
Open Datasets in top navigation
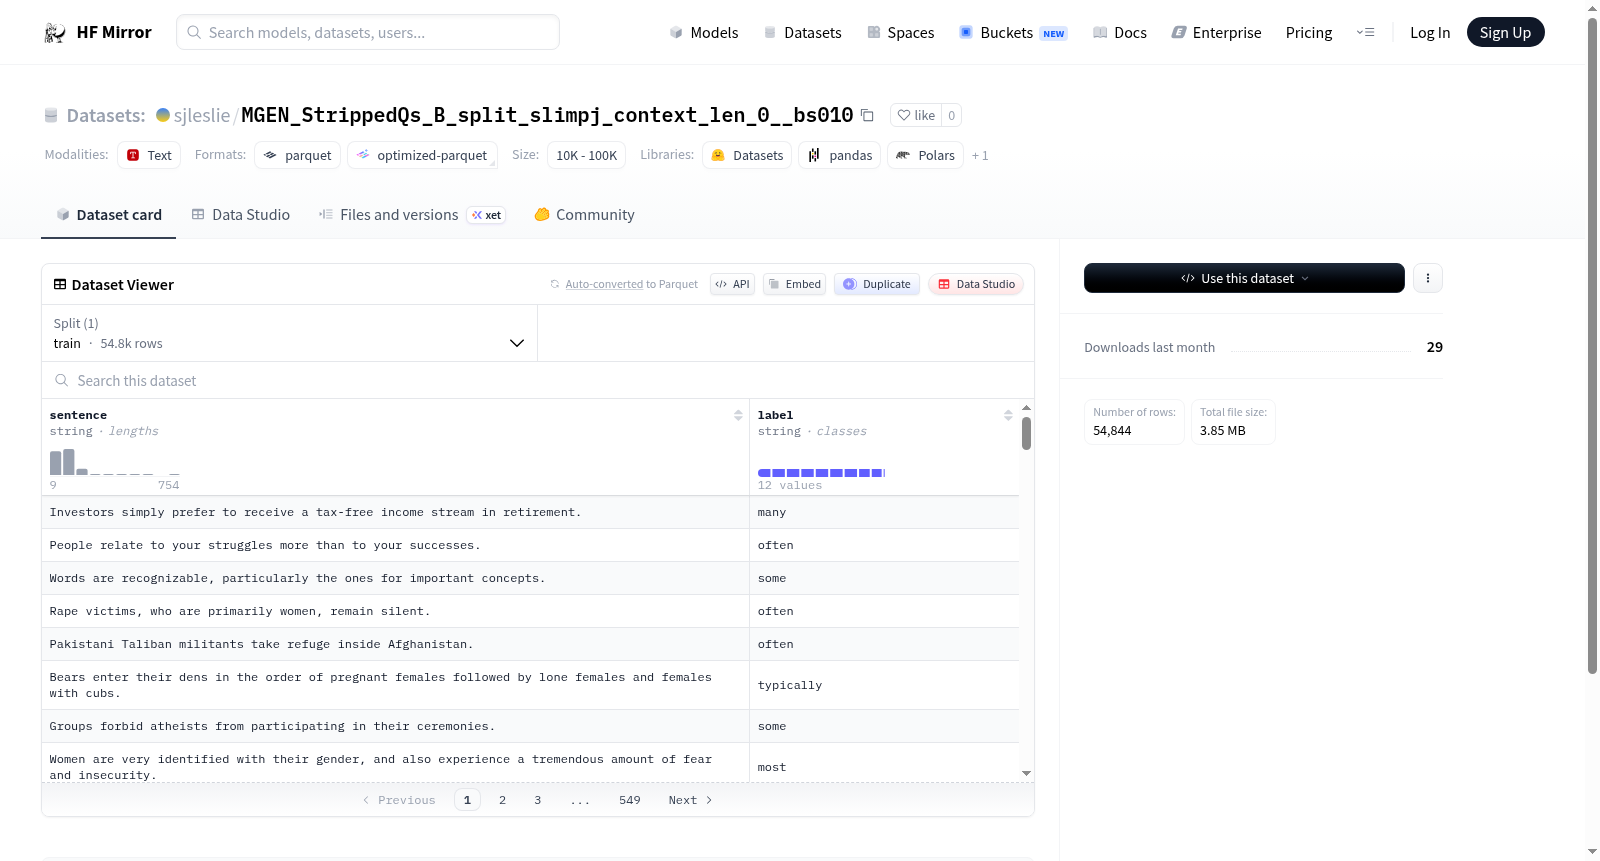pos(803,33)
